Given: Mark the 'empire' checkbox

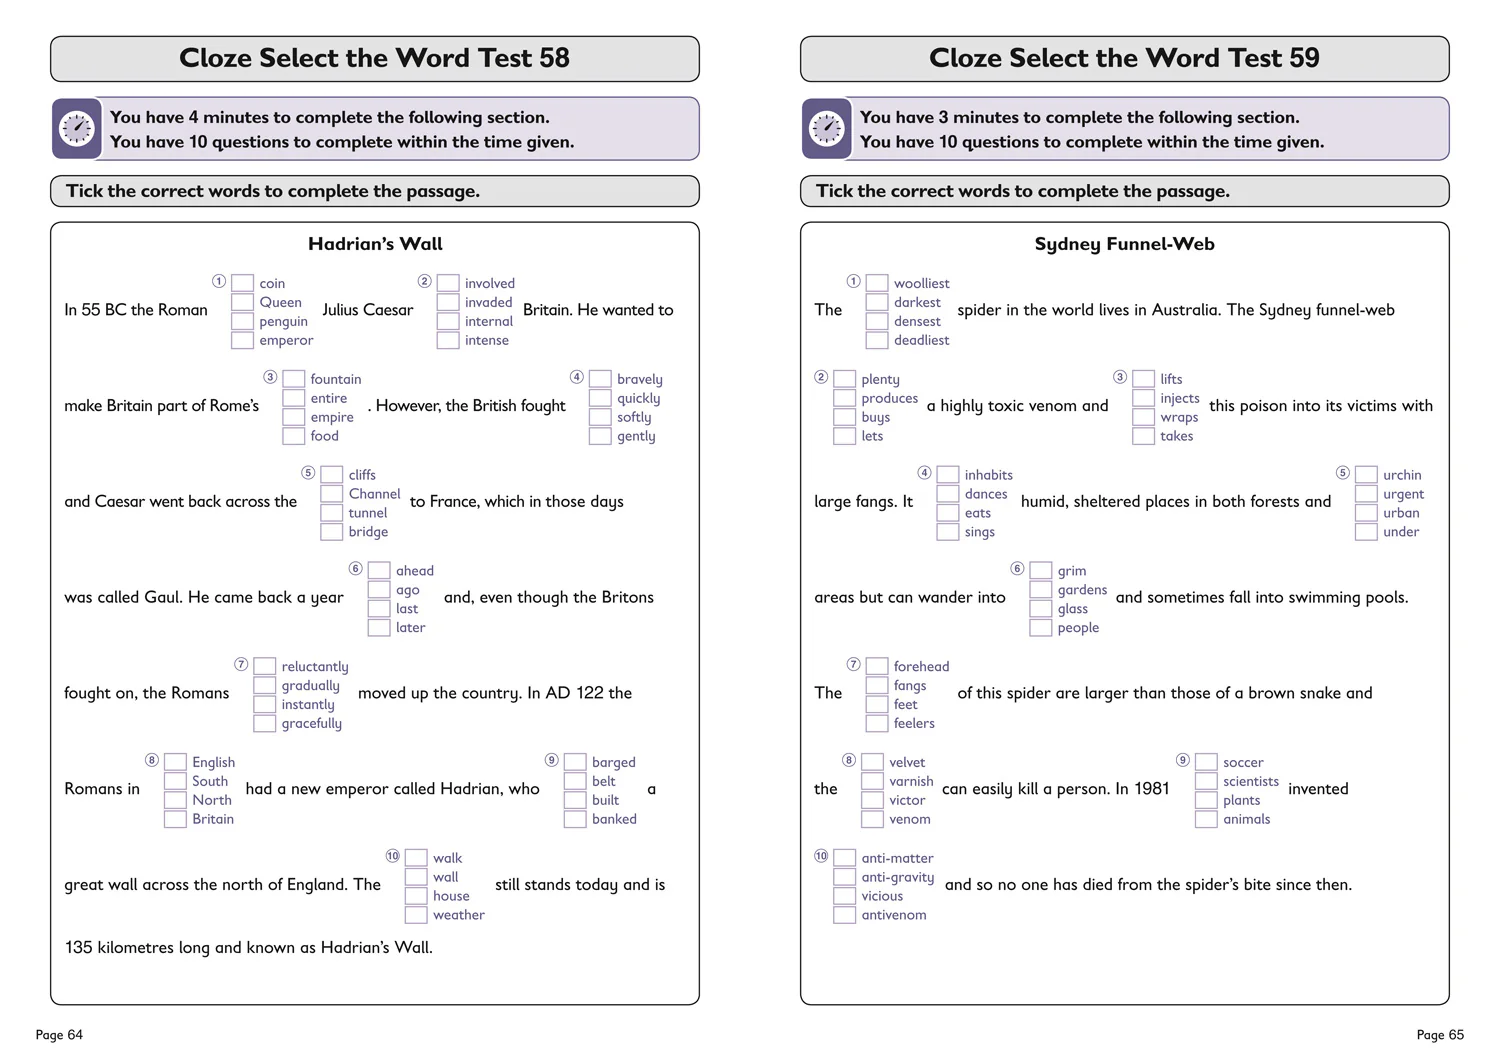Looking at the screenshot, I should (293, 418).
